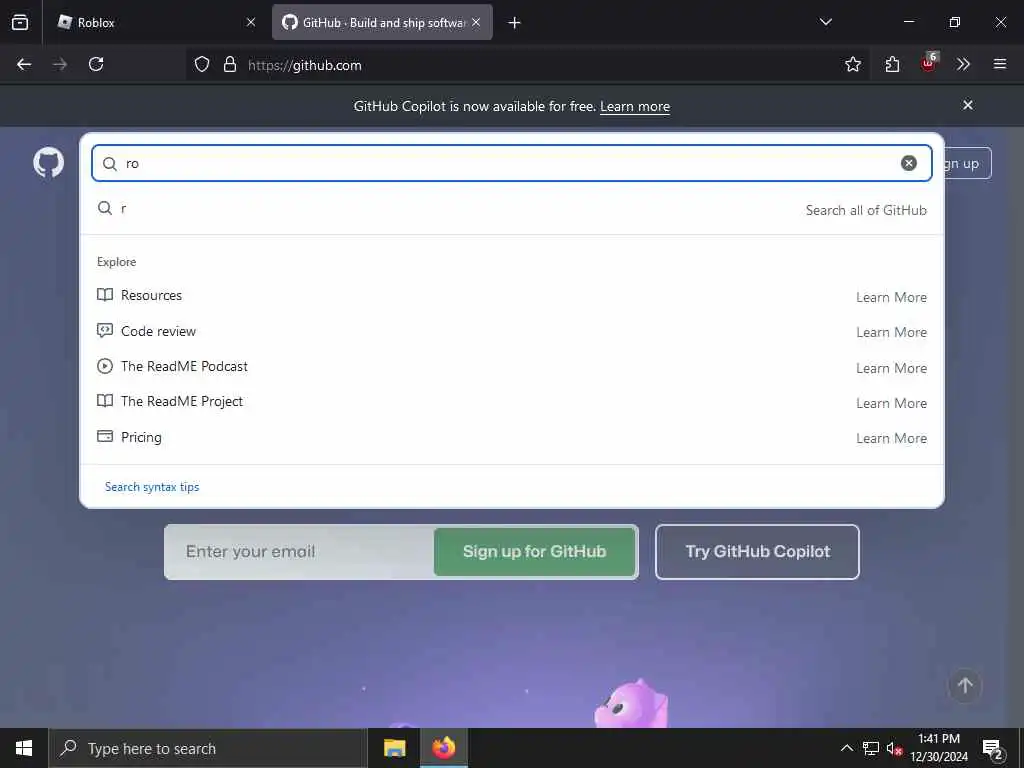Click the Enter your email field
This screenshot has height=768, width=1024.
(x=300, y=552)
